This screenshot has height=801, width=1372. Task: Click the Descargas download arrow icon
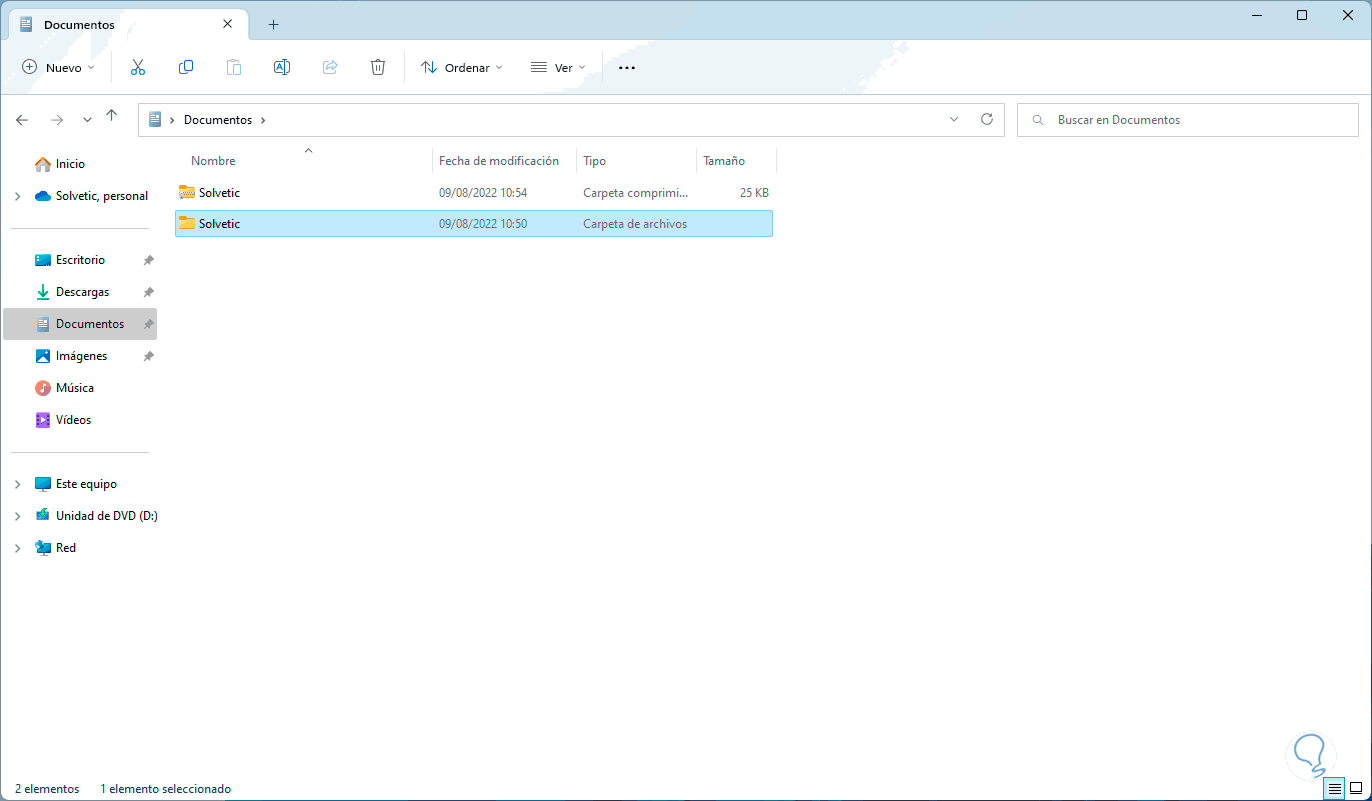pyautogui.click(x=43, y=292)
